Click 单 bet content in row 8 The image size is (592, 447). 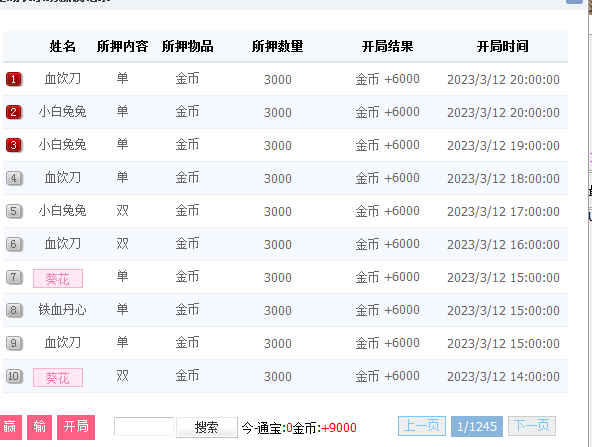click(x=122, y=310)
